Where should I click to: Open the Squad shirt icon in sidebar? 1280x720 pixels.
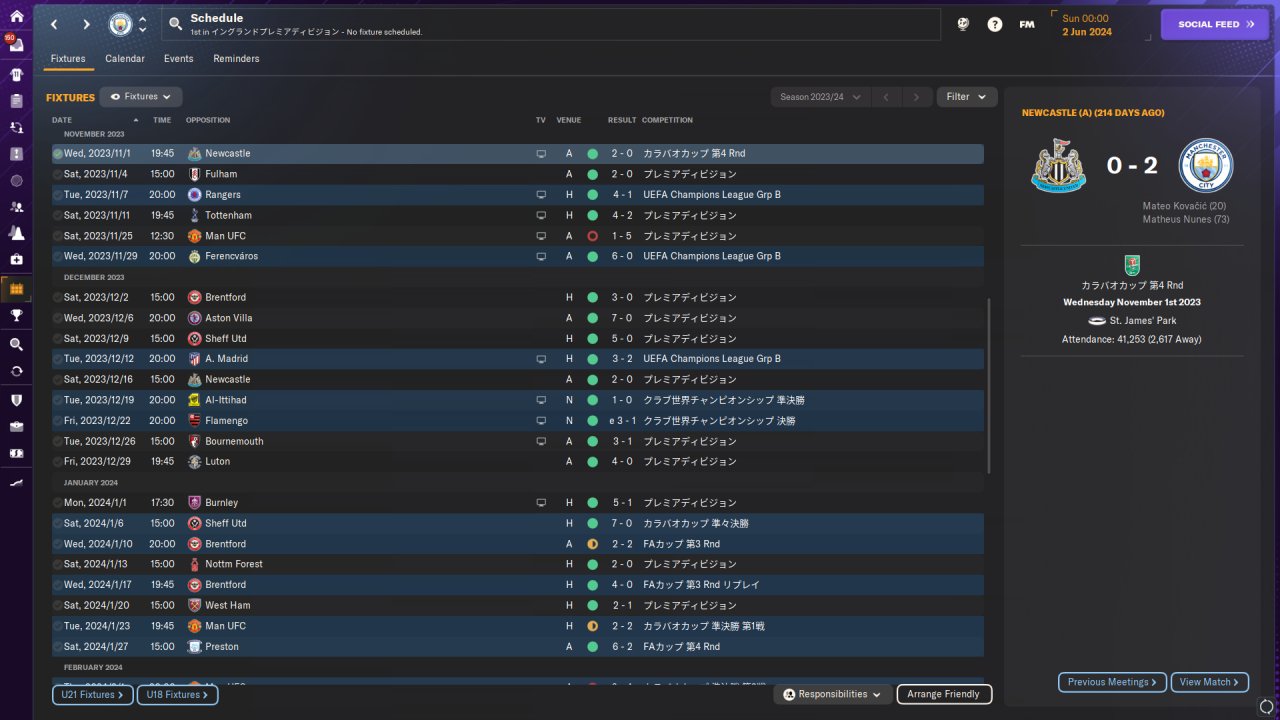(16, 74)
